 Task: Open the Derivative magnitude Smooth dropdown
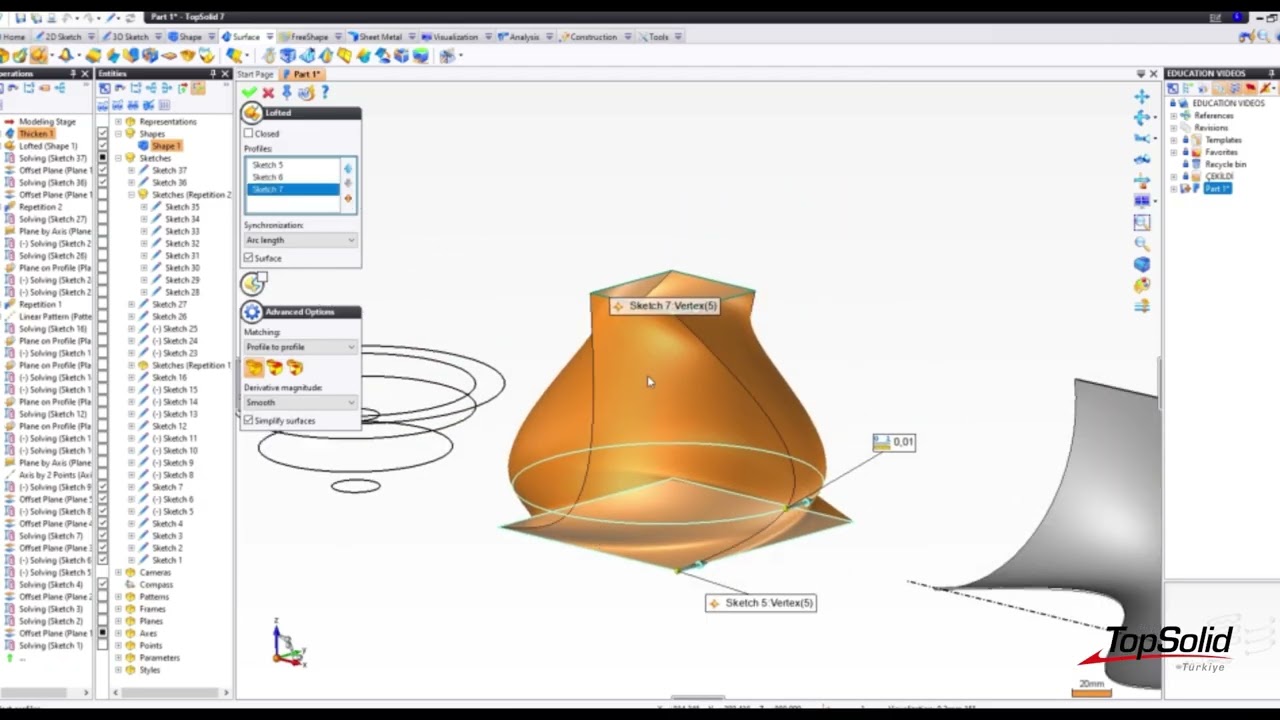point(300,402)
